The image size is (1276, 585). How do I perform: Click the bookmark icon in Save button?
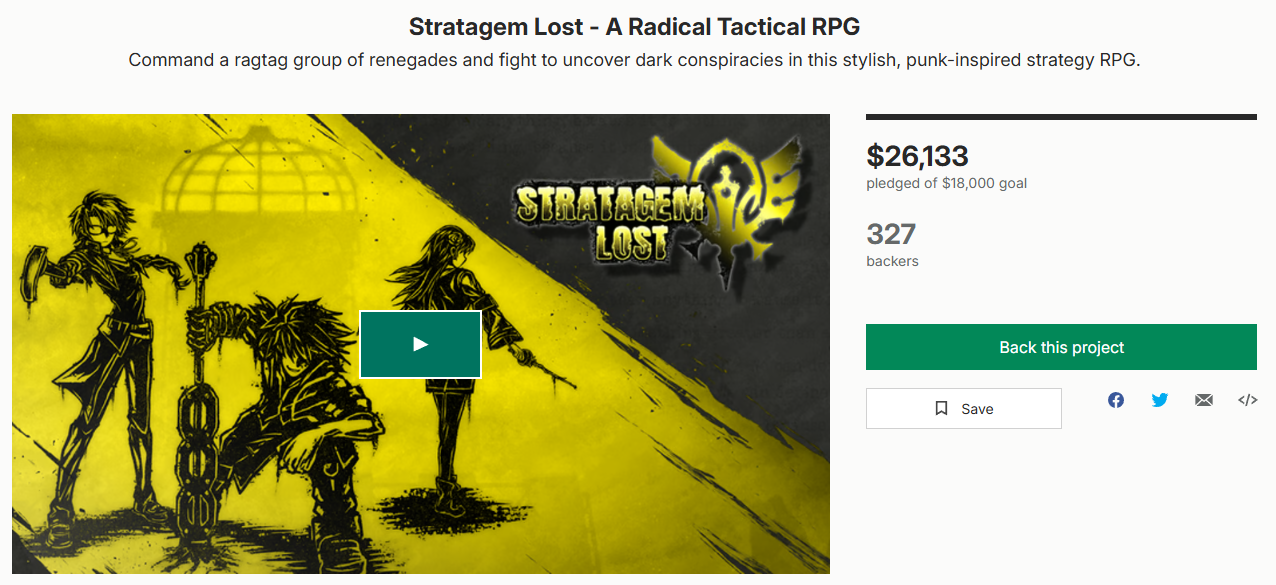pos(941,408)
